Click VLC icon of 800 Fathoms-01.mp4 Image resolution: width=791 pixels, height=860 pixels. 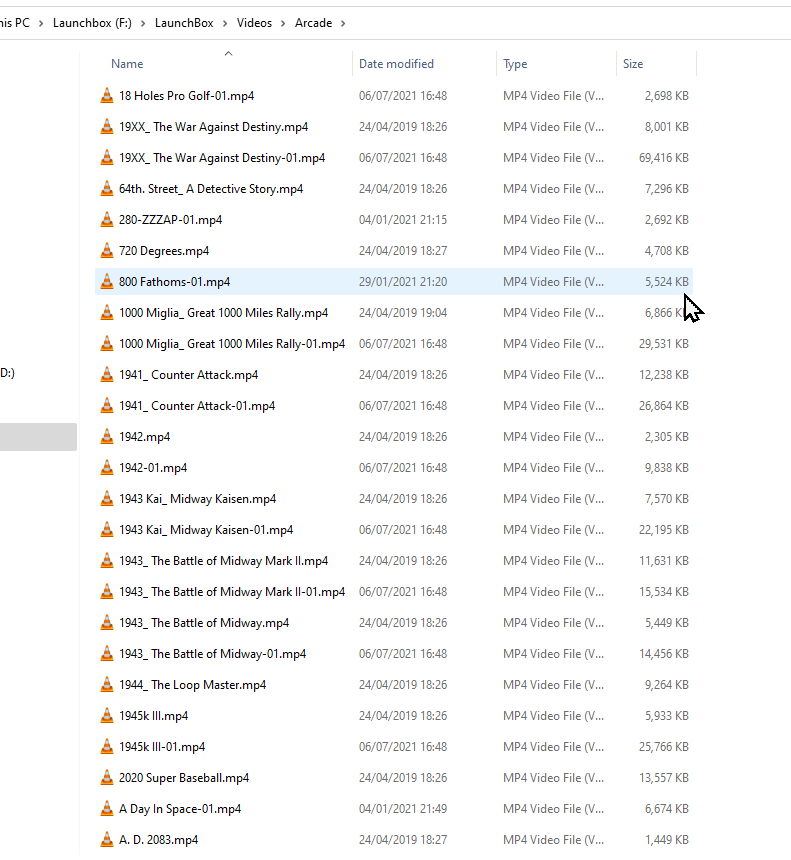(107, 281)
